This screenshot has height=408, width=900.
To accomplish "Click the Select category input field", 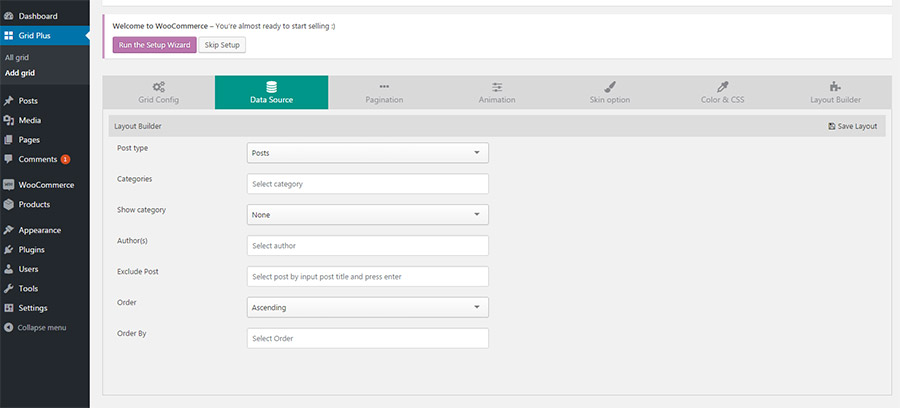I will pos(367,184).
